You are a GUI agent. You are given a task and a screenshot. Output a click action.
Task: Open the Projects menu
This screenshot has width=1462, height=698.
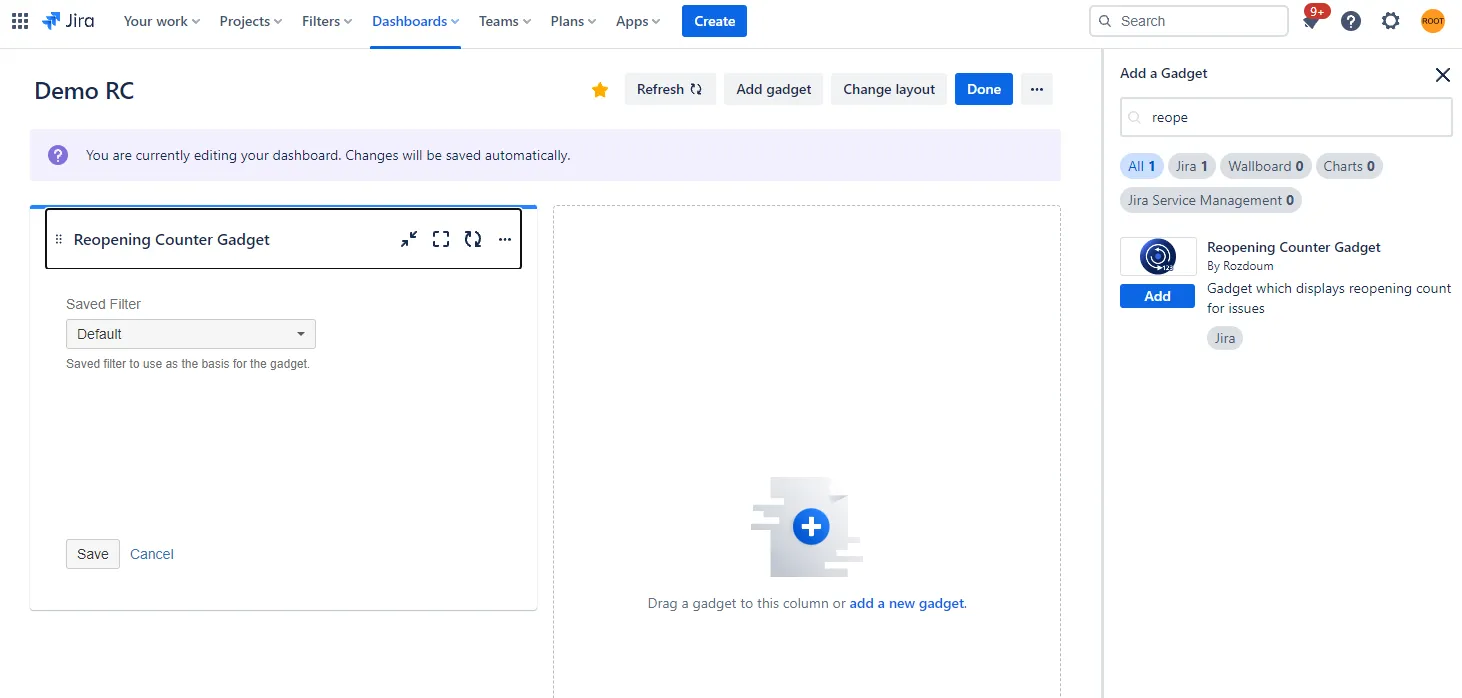click(251, 21)
